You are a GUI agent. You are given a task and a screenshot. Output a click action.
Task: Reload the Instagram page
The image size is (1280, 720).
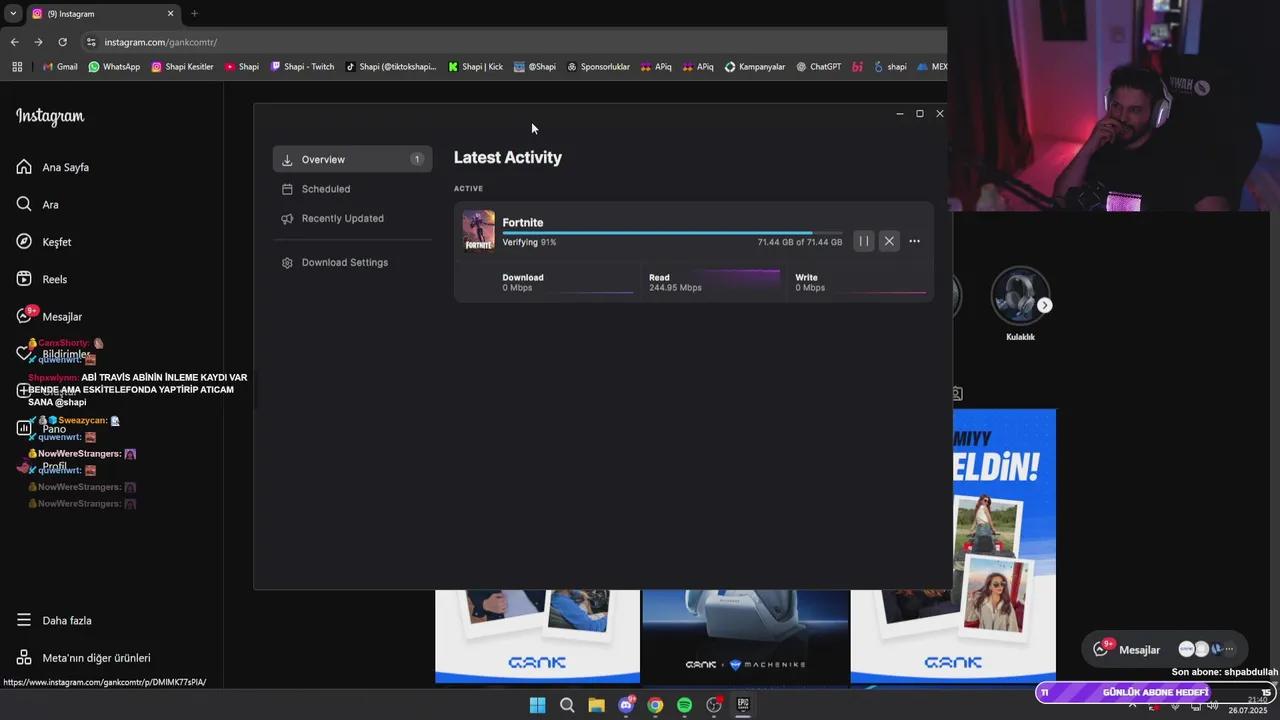tap(62, 42)
